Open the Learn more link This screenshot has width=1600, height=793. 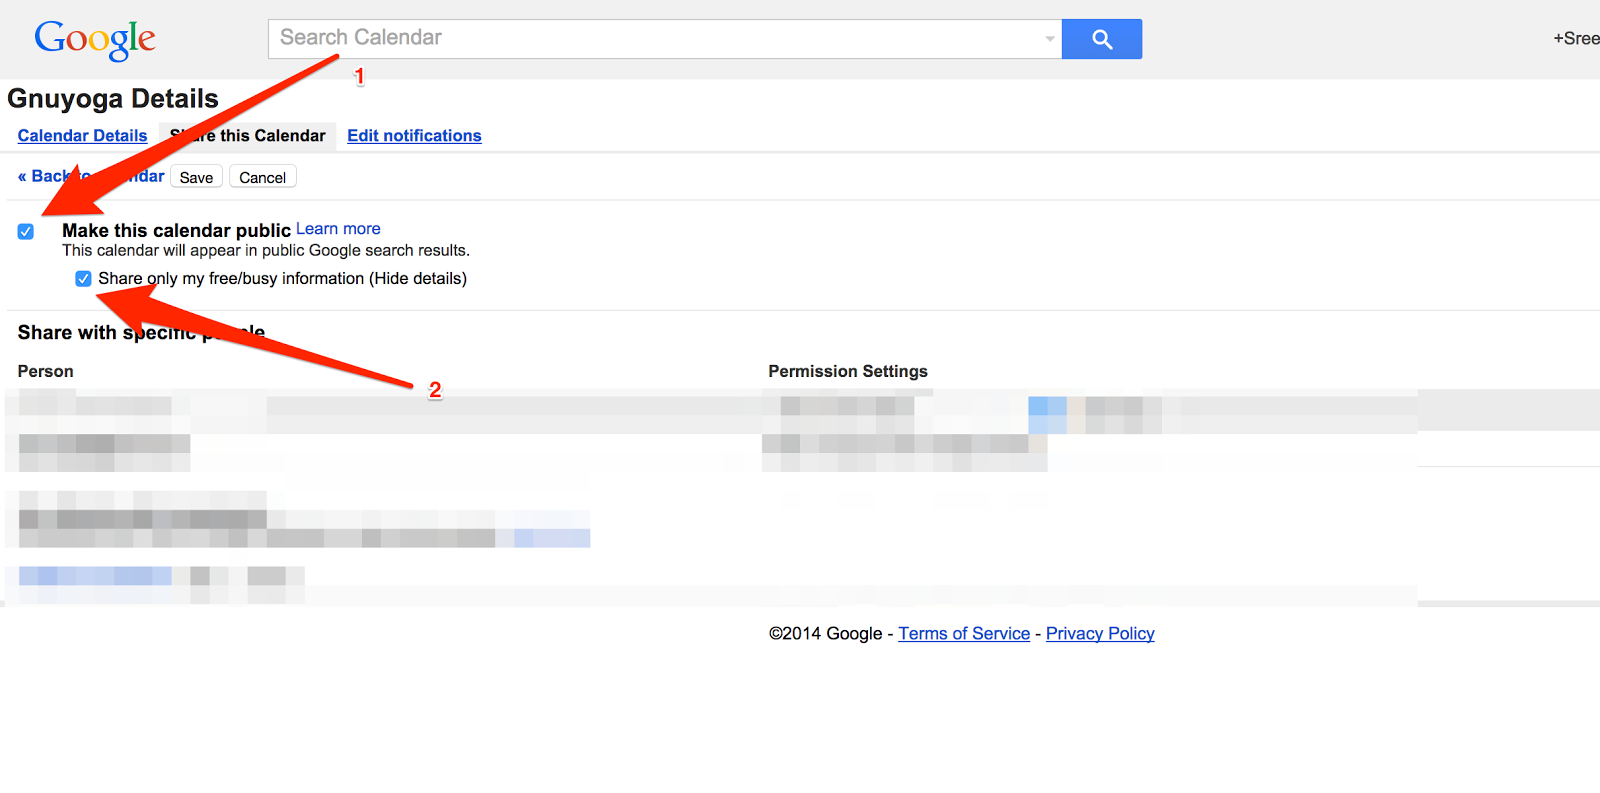(338, 229)
